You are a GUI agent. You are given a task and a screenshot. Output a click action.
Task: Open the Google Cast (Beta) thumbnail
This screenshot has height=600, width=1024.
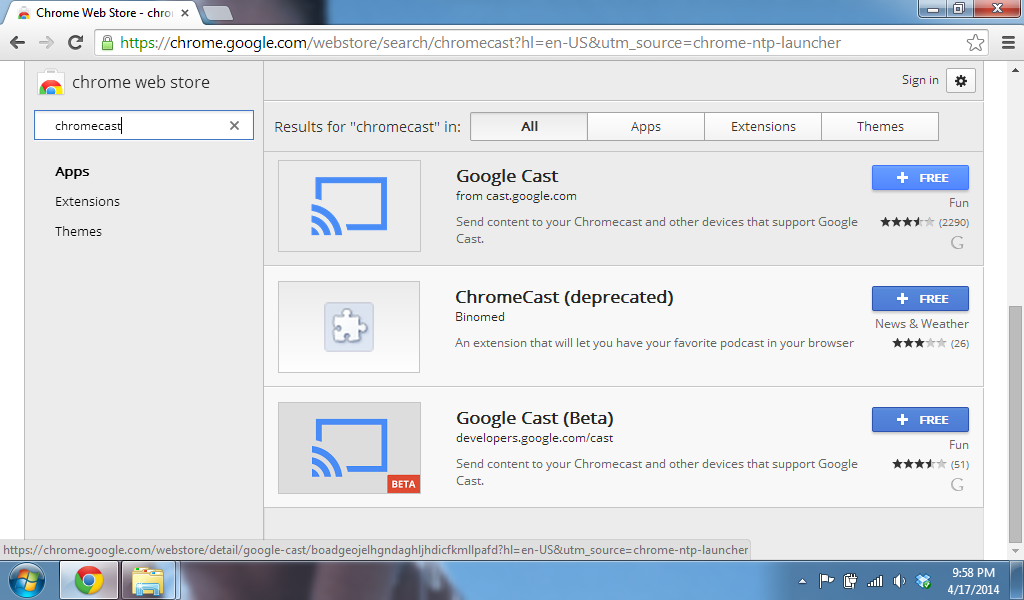coord(349,448)
